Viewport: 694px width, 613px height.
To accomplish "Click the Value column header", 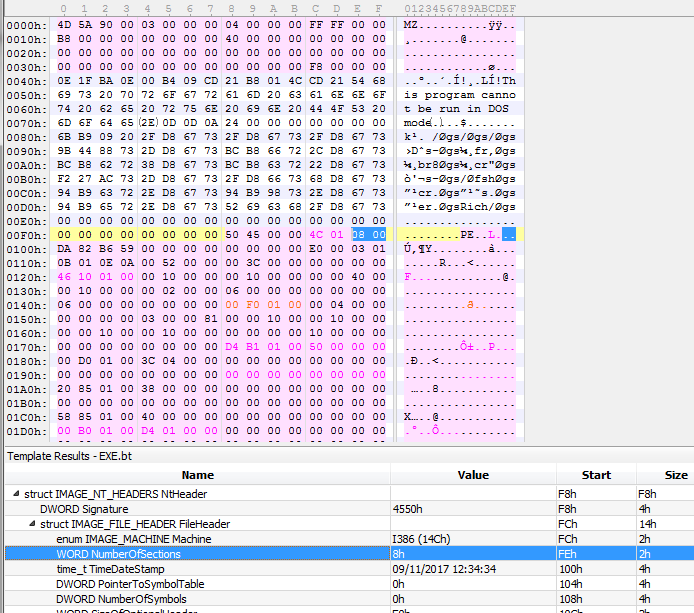I will tap(473, 475).
